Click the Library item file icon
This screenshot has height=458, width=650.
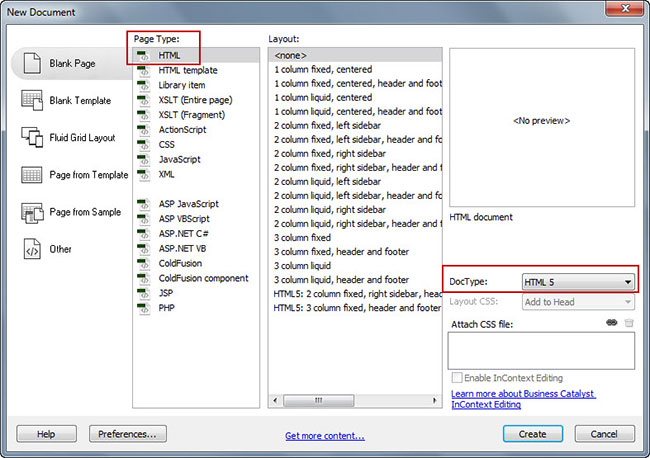143,85
